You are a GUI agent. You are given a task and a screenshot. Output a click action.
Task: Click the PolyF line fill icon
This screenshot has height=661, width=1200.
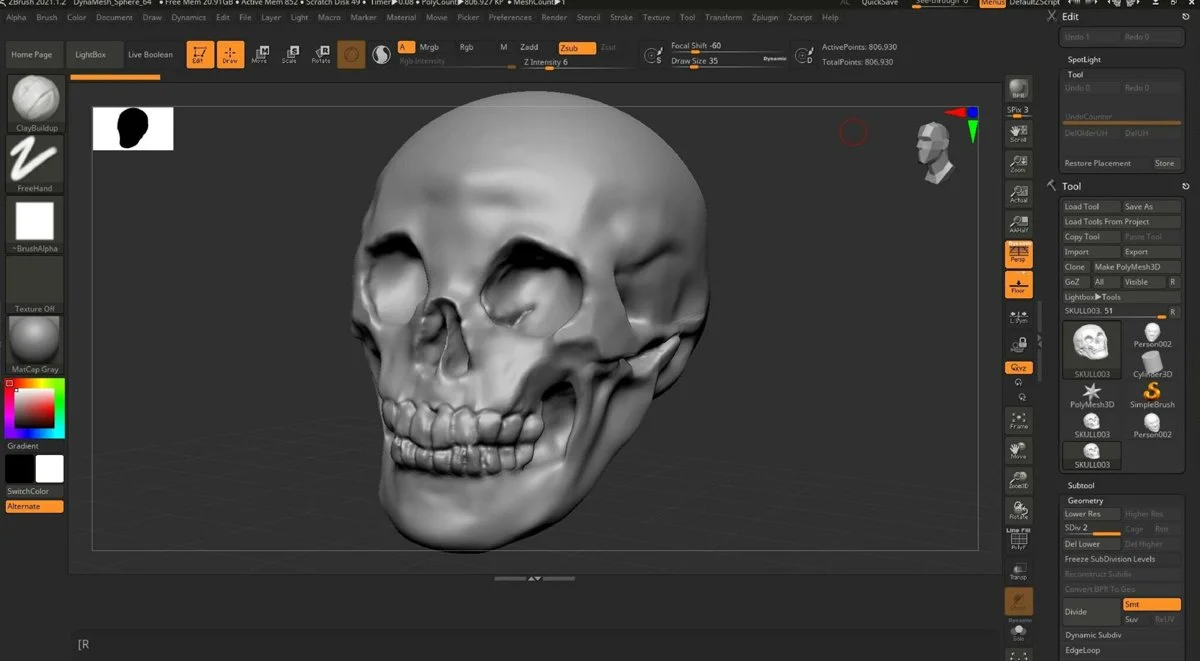click(x=1018, y=540)
